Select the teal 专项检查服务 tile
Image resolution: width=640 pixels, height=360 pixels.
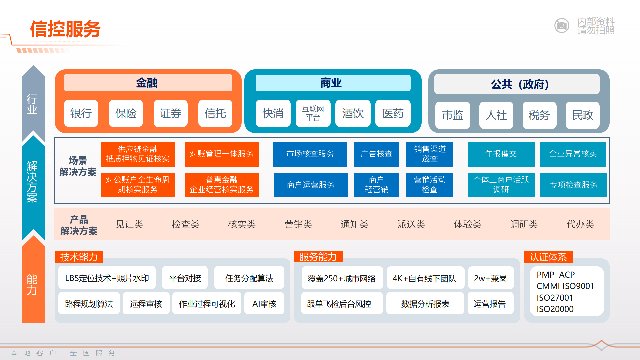pyautogui.click(x=573, y=184)
